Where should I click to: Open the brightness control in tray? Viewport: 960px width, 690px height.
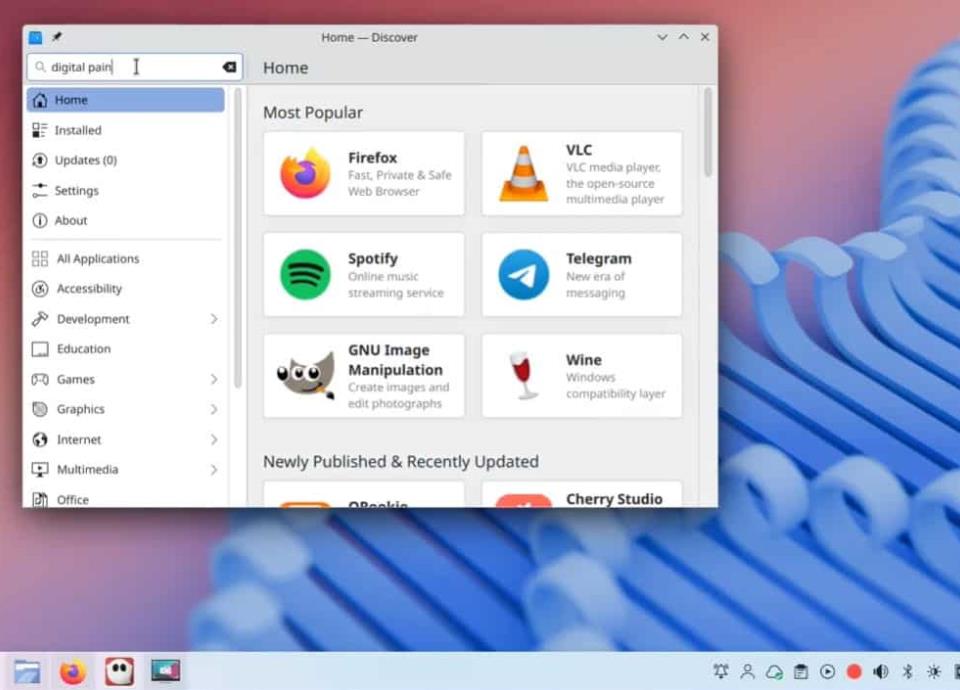tap(934, 672)
